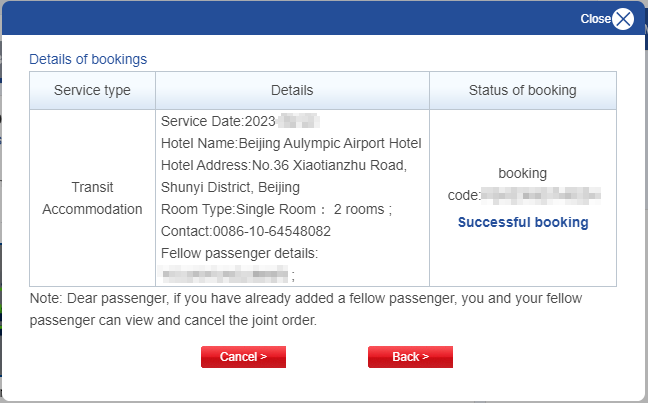Click the Contact phone number 0086-10-64548082
Viewport: 648px width, 403px height.
coord(272,231)
